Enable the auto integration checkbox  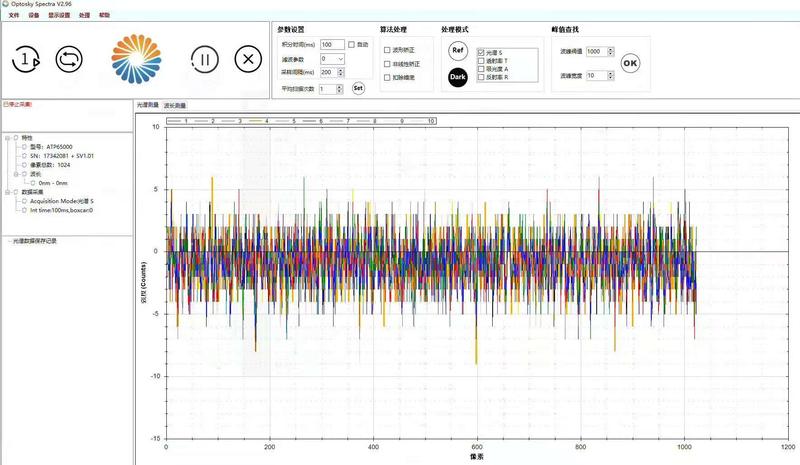(351, 45)
